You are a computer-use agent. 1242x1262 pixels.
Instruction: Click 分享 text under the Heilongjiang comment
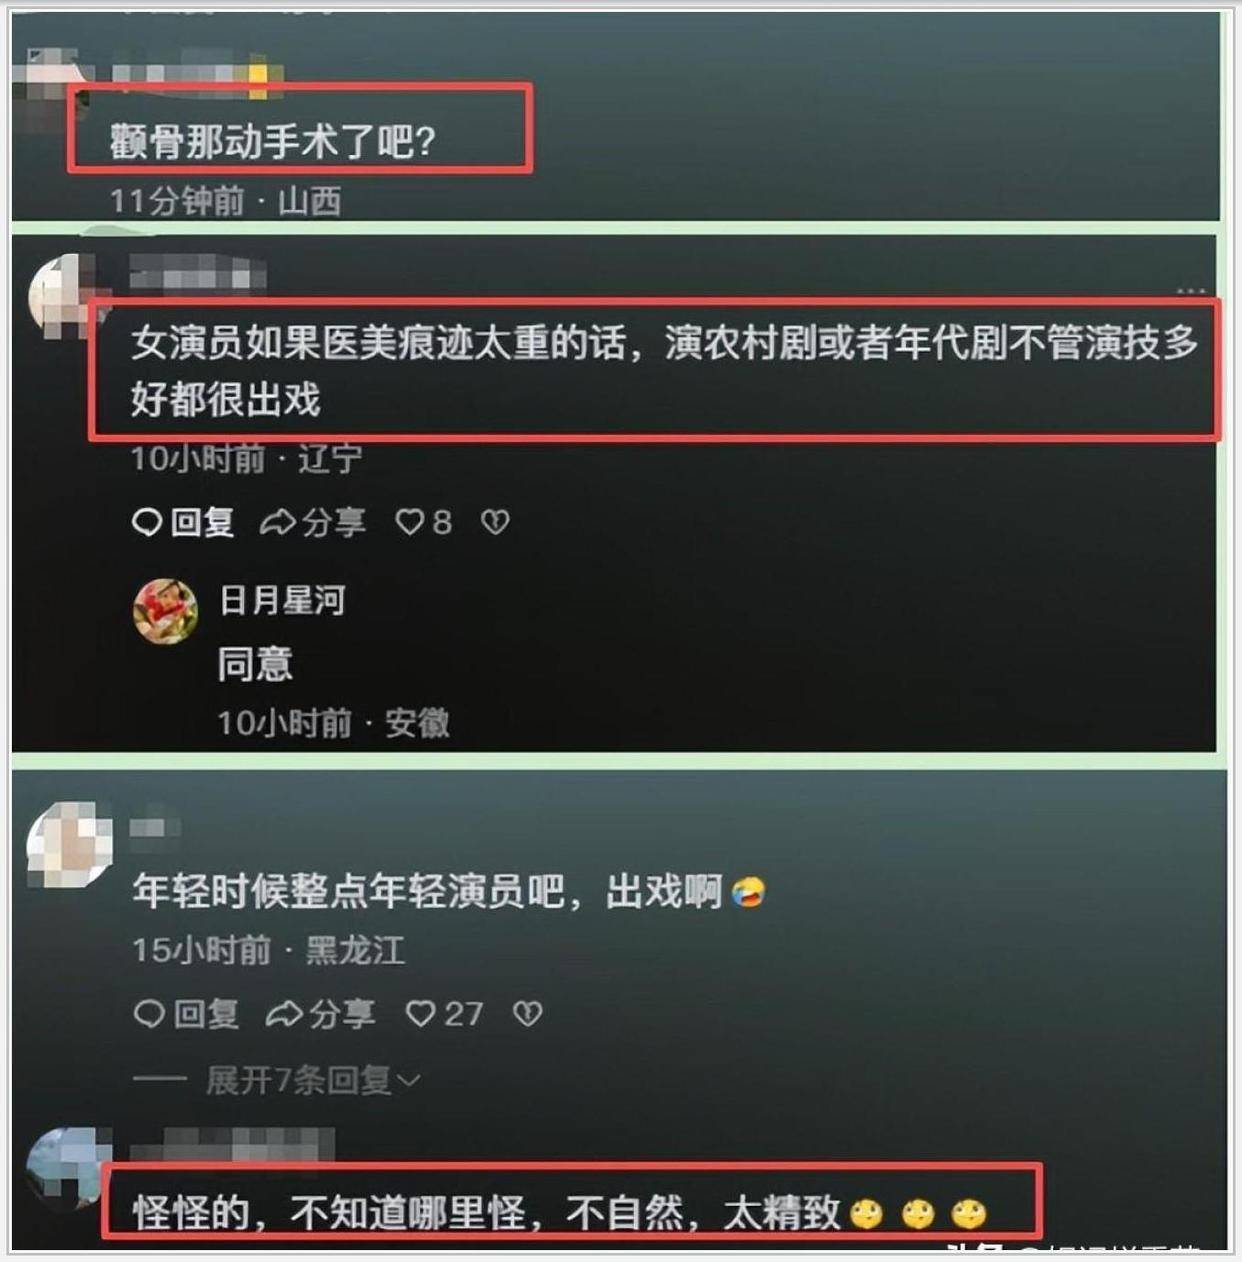coord(341,1014)
